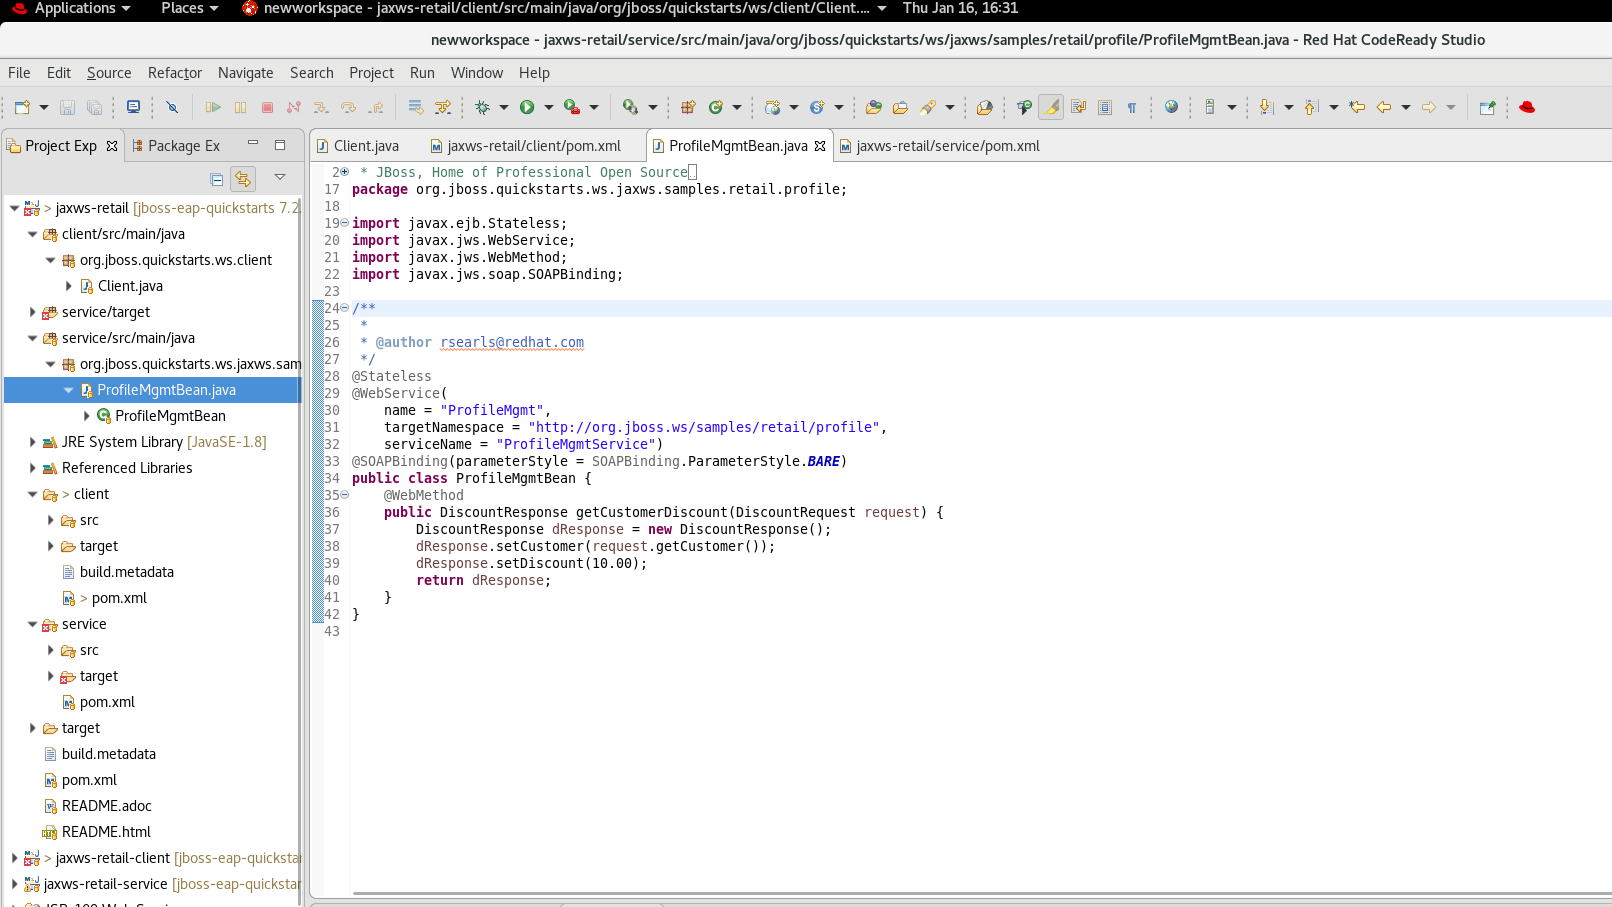The image size is (1612, 907).
Task: Click the Back navigation arrow icon
Action: (1384, 107)
